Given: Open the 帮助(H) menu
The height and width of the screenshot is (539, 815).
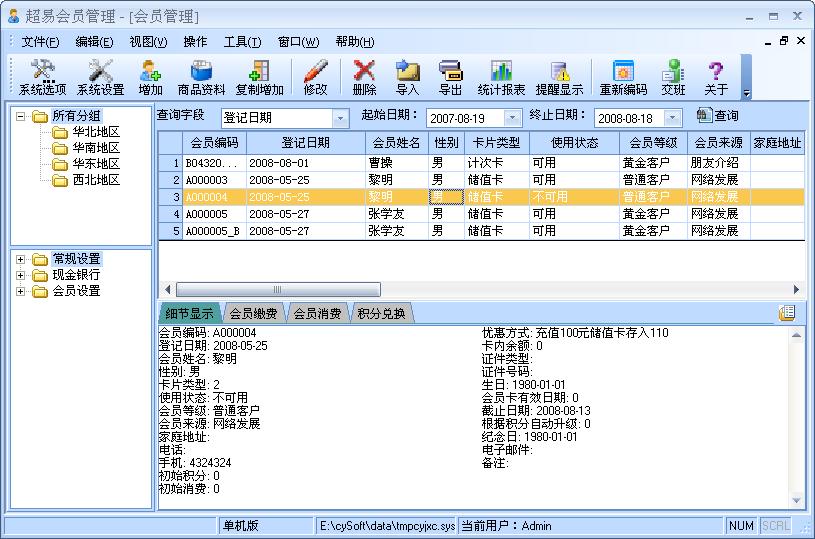Looking at the screenshot, I should click(x=355, y=42).
